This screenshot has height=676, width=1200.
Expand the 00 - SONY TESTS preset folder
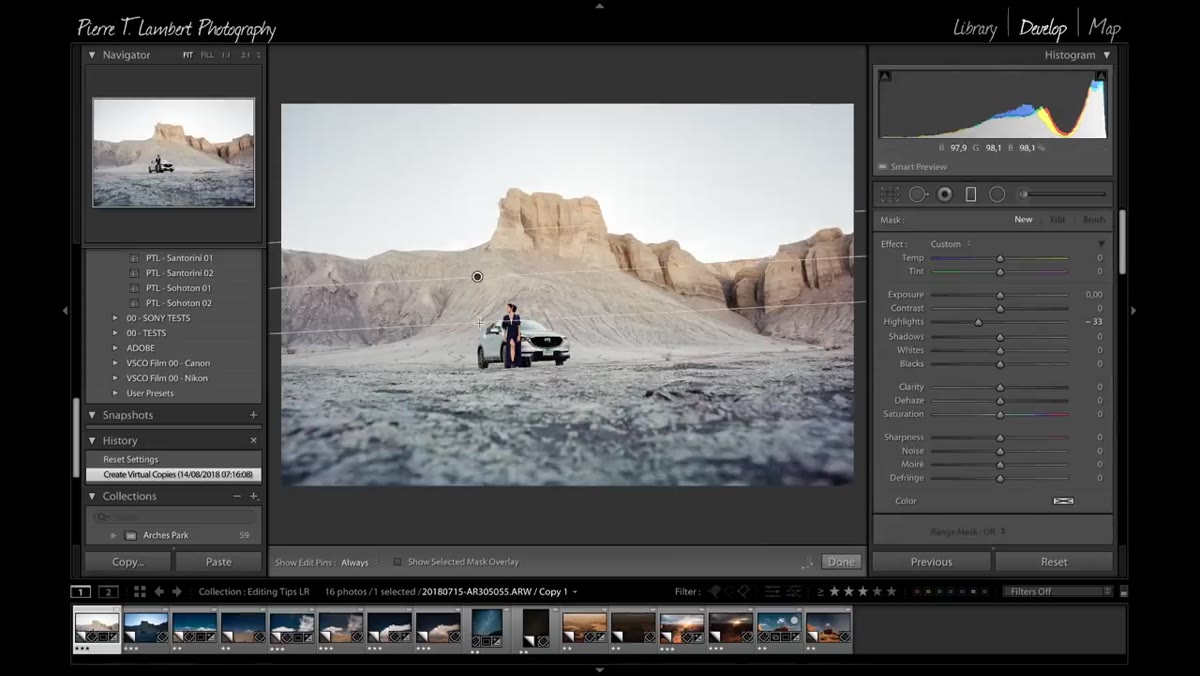click(115, 318)
